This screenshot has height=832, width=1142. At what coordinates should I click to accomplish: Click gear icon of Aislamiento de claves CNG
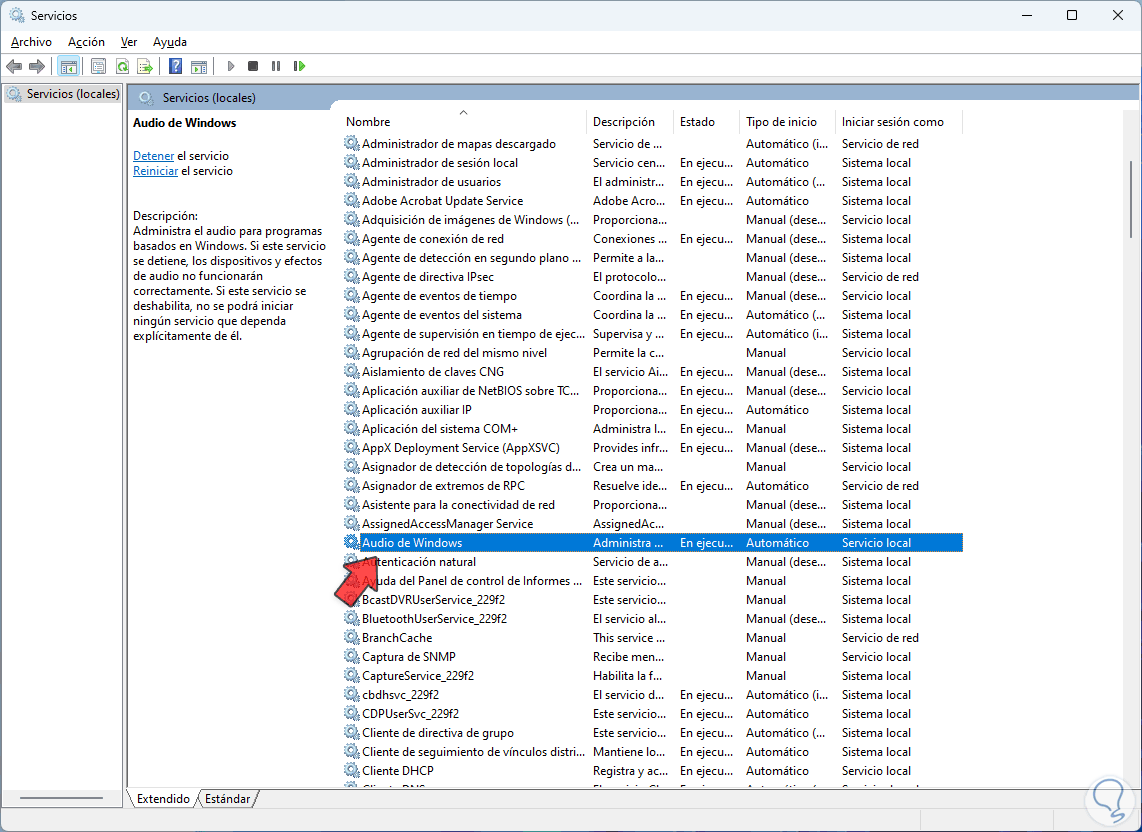[x=352, y=372]
